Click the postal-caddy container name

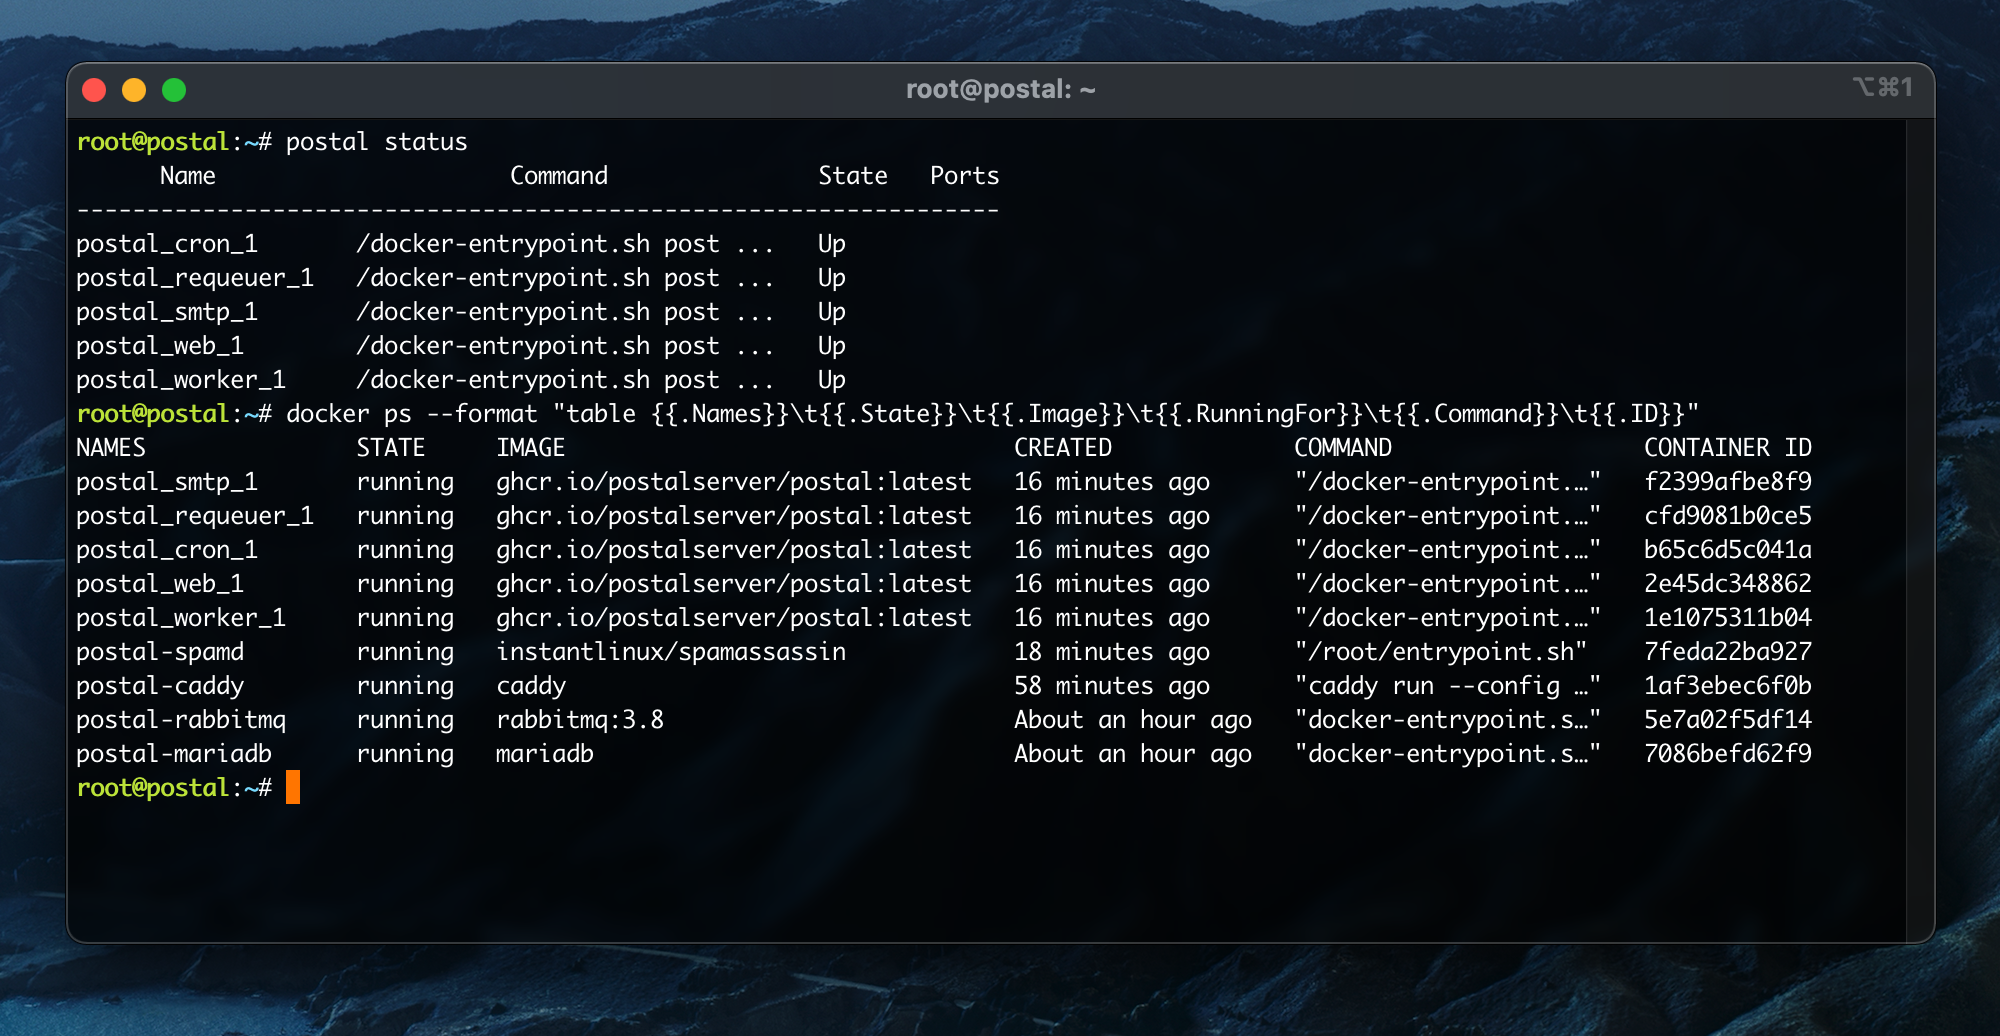click(160, 686)
